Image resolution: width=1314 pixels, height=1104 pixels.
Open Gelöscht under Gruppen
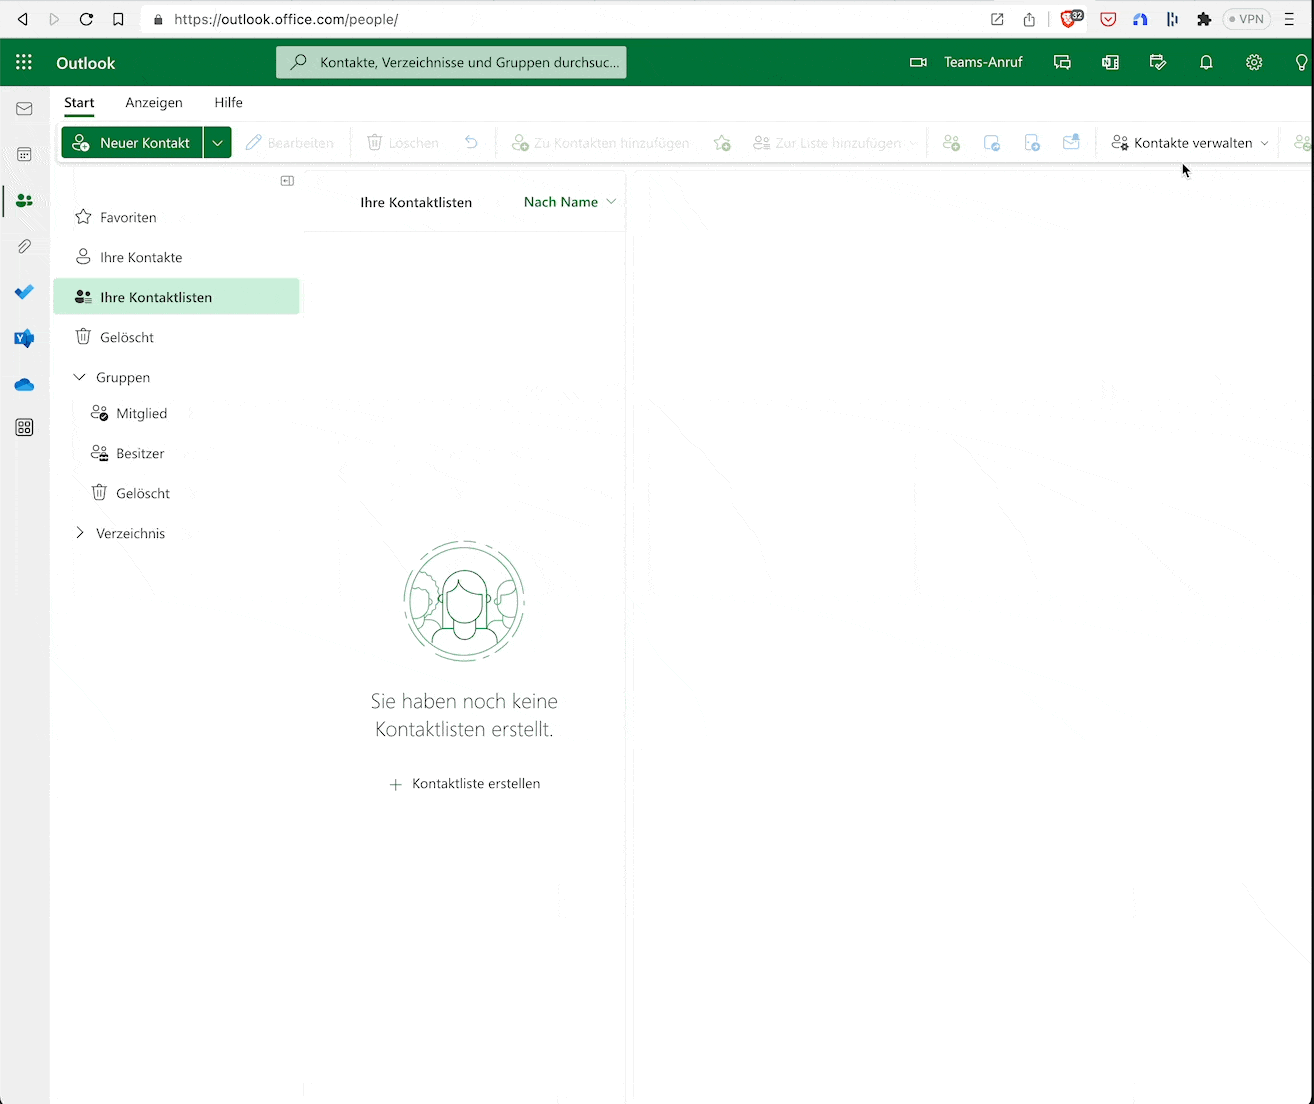[x=176, y=493]
